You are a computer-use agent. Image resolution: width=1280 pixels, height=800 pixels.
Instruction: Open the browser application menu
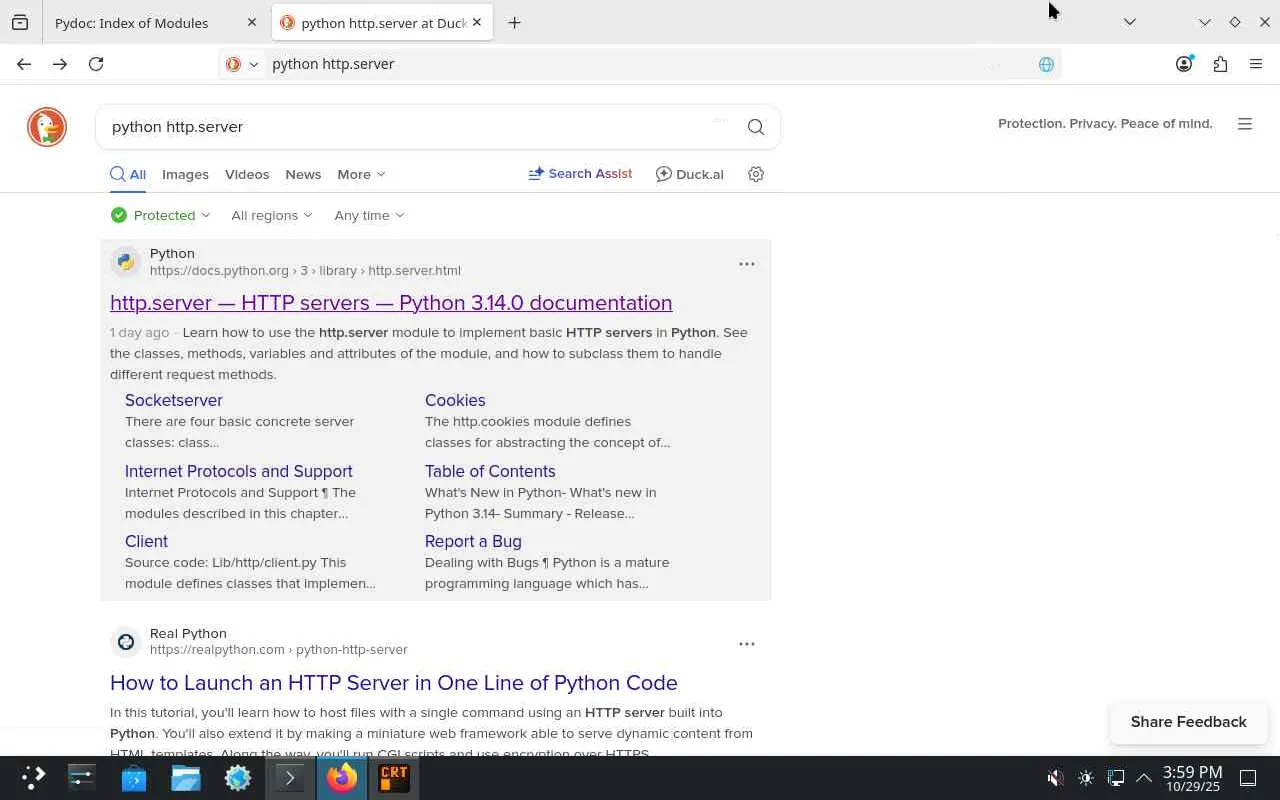(x=1256, y=64)
